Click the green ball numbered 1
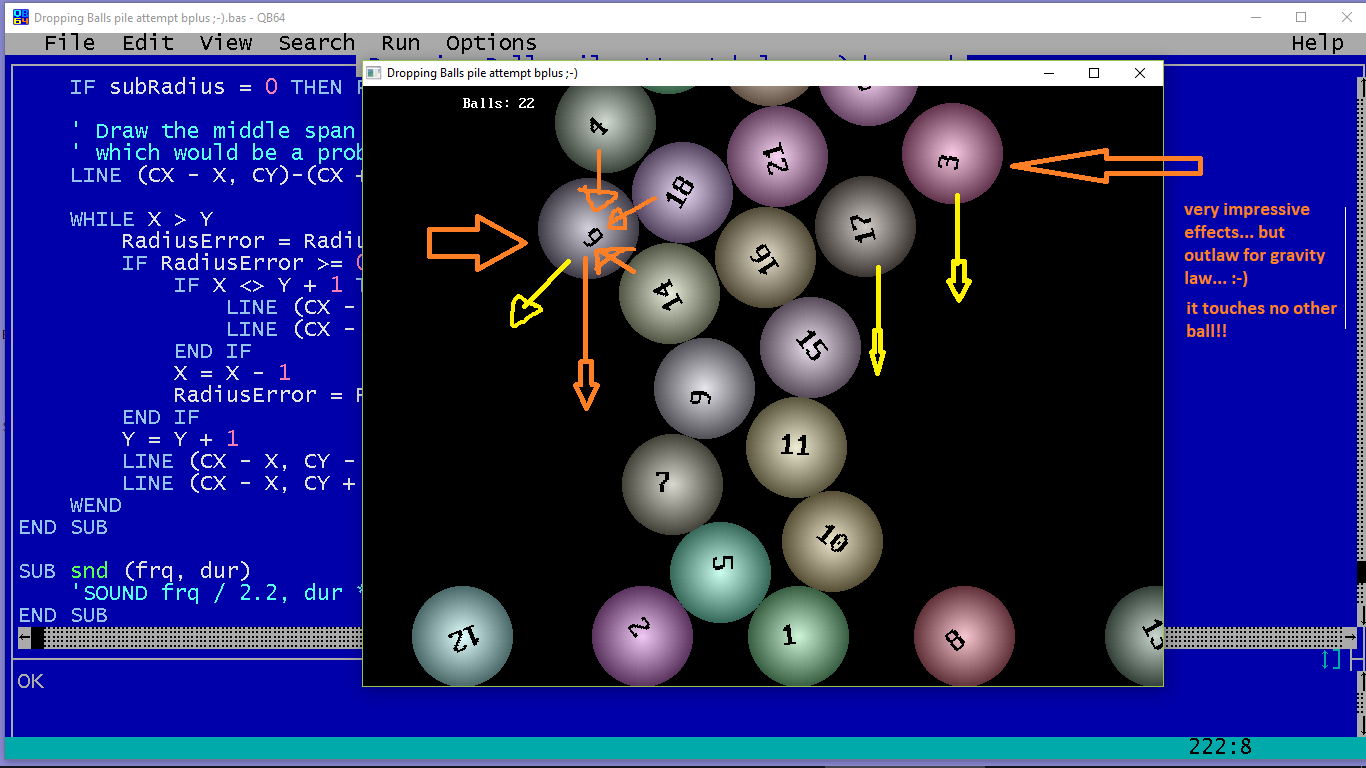 click(x=797, y=636)
